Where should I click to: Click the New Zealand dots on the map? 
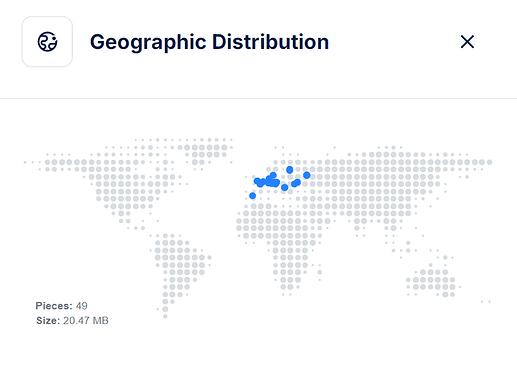click(x=486, y=302)
